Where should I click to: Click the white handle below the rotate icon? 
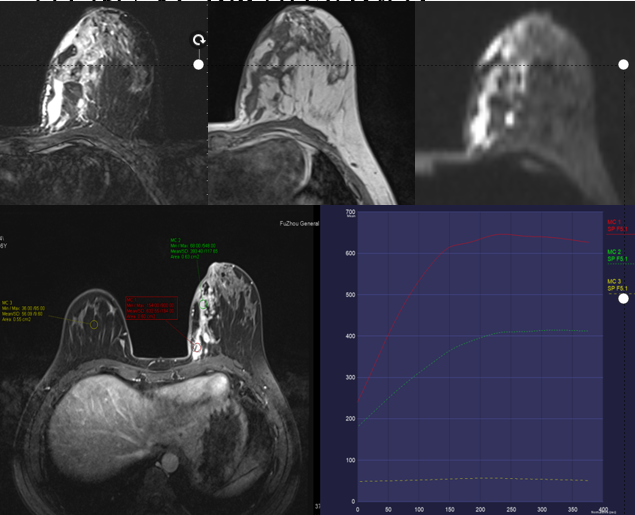point(198,64)
